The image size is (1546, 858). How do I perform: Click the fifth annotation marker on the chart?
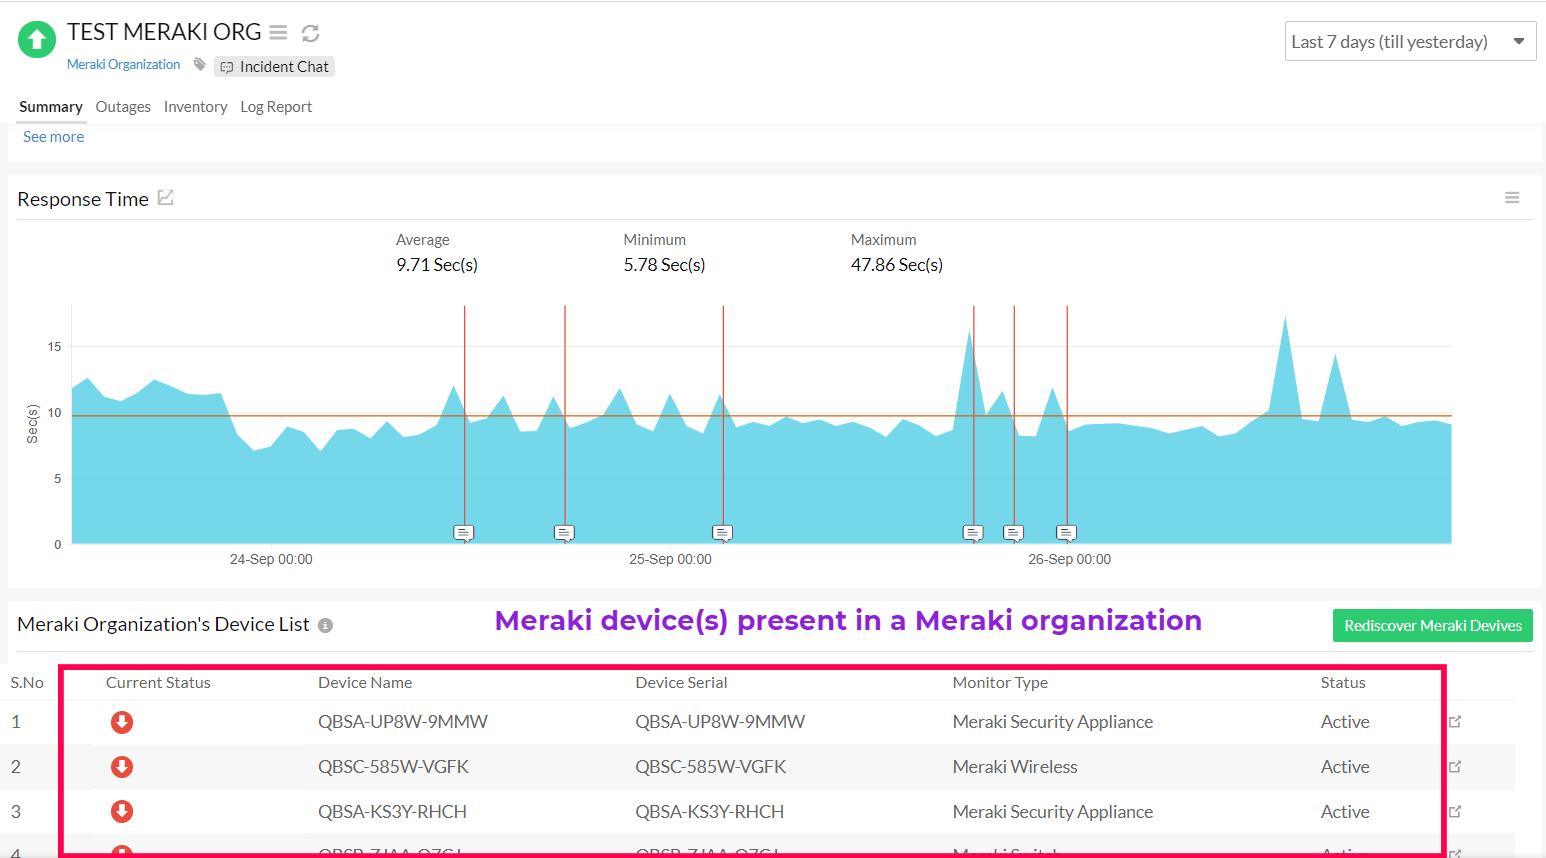click(x=1014, y=533)
